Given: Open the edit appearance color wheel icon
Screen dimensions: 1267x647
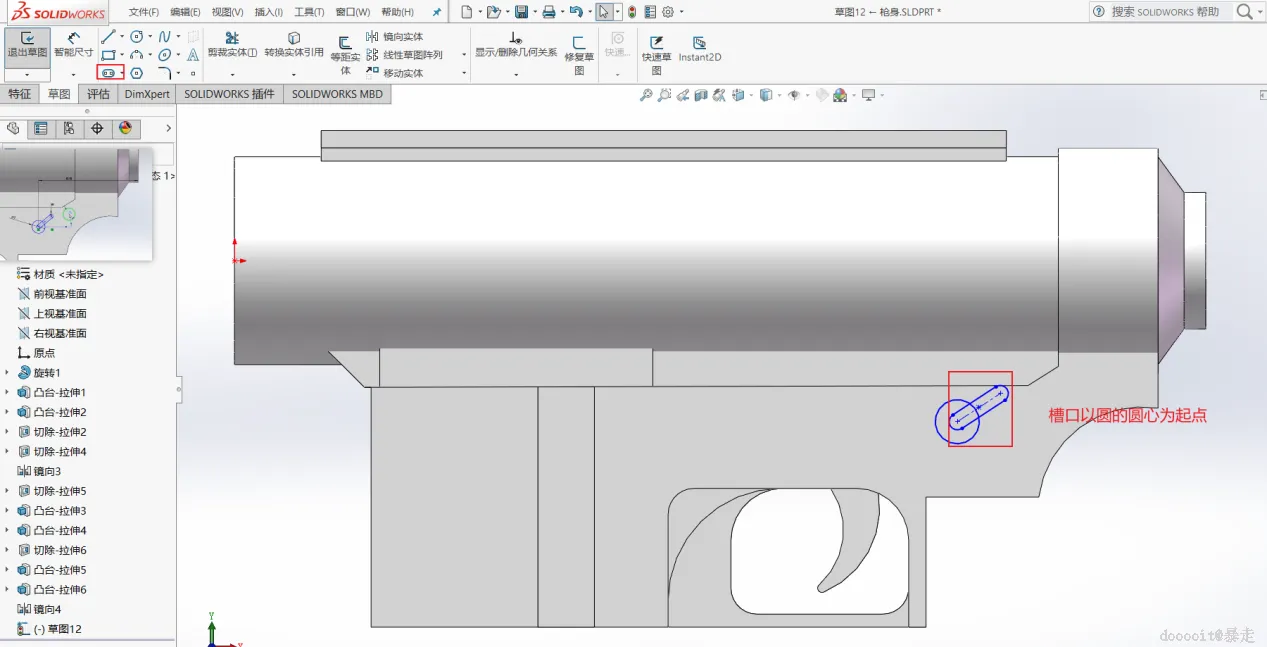Looking at the screenshot, I should click(x=839, y=96).
